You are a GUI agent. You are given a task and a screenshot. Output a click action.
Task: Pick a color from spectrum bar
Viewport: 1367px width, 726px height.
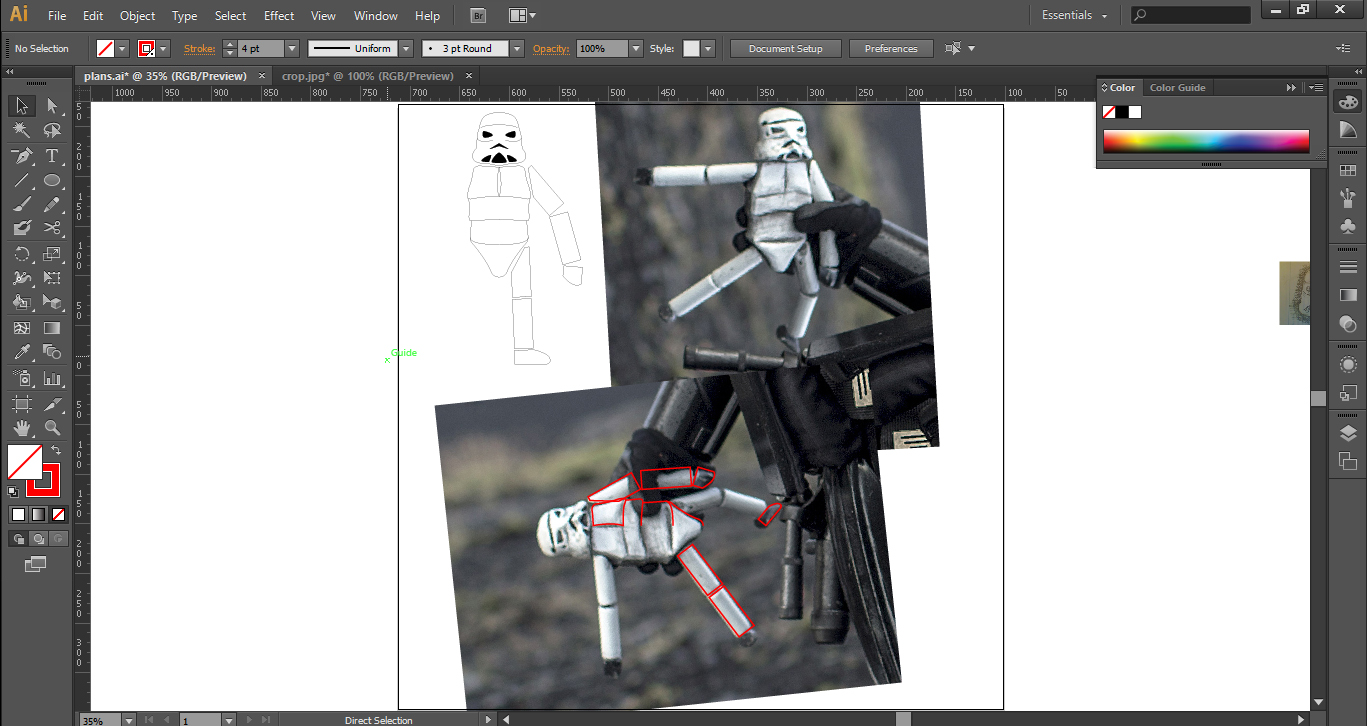[1206, 141]
